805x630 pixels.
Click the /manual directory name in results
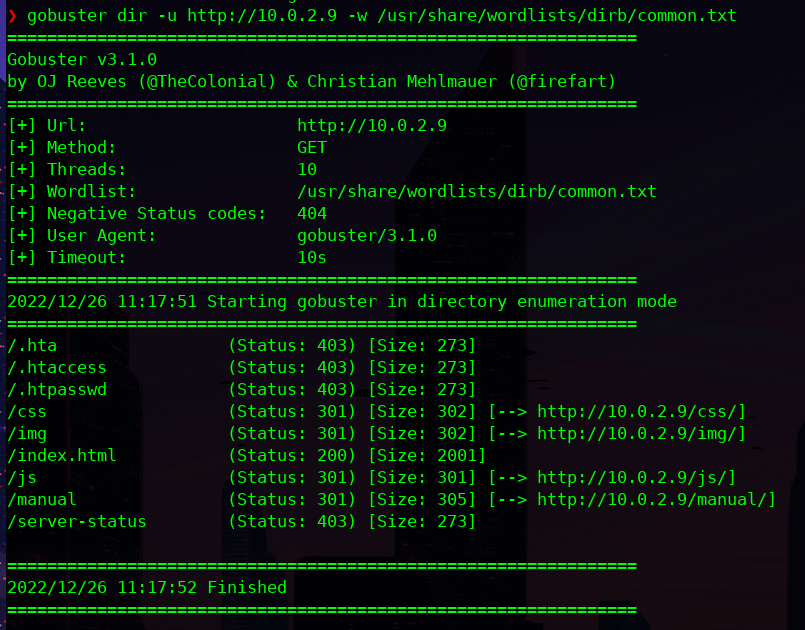click(42, 500)
